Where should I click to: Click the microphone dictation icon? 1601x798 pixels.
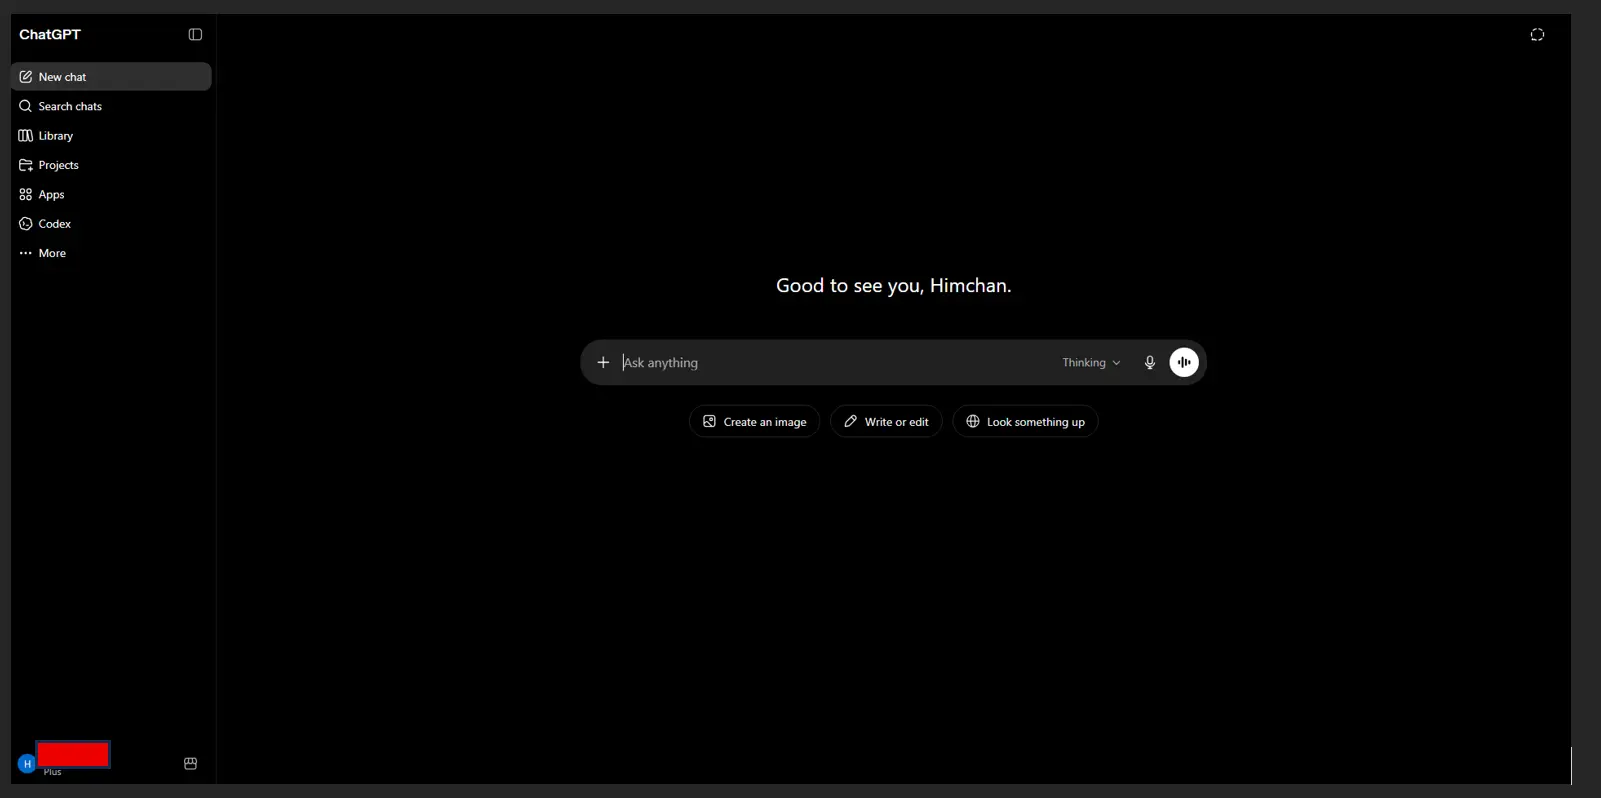pos(1150,362)
